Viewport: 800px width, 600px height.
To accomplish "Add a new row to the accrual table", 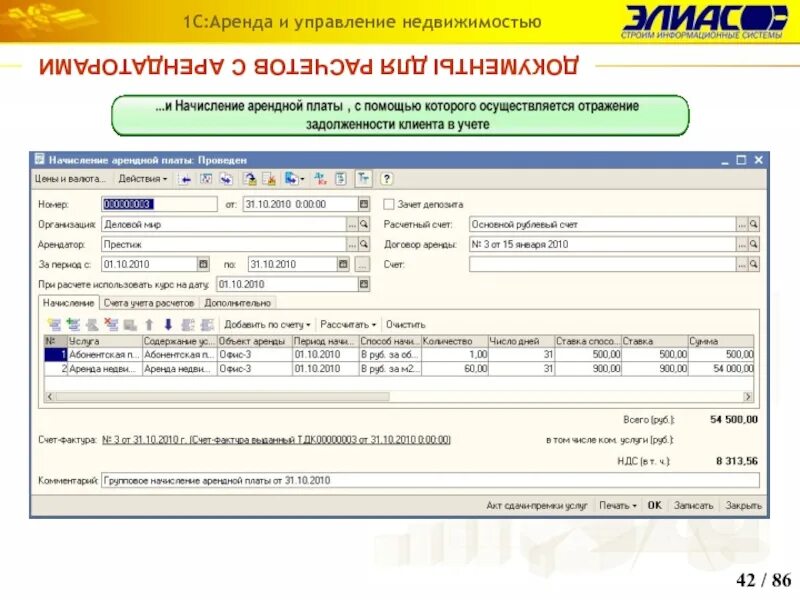I will 54,324.
